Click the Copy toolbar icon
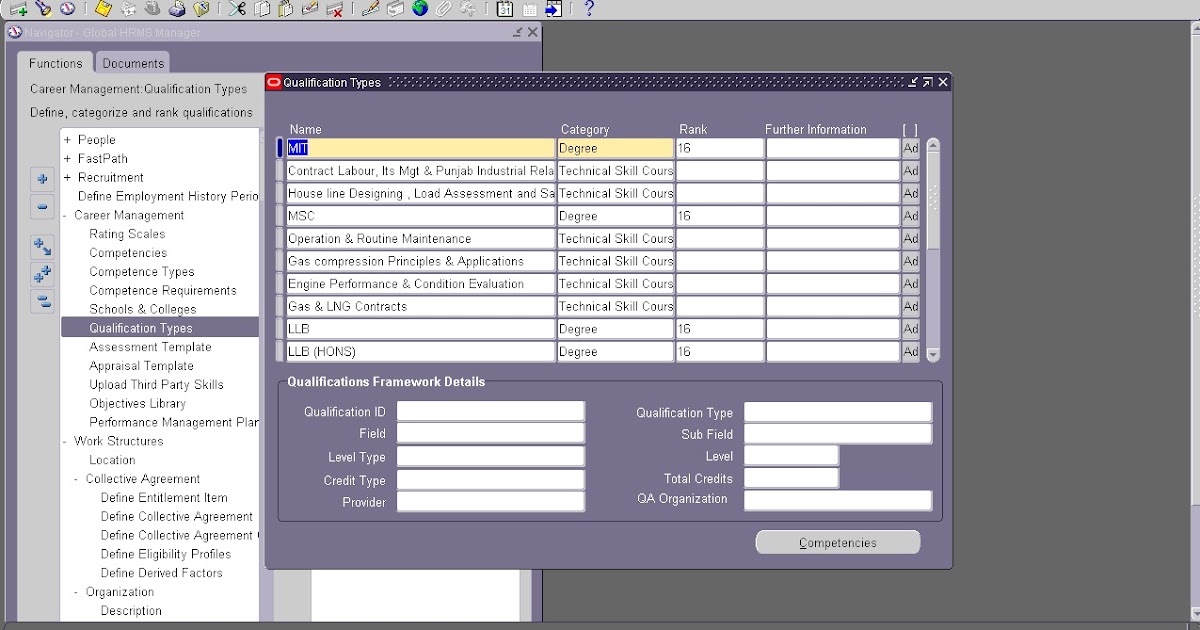1200x630 pixels. click(x=261, y=8)
